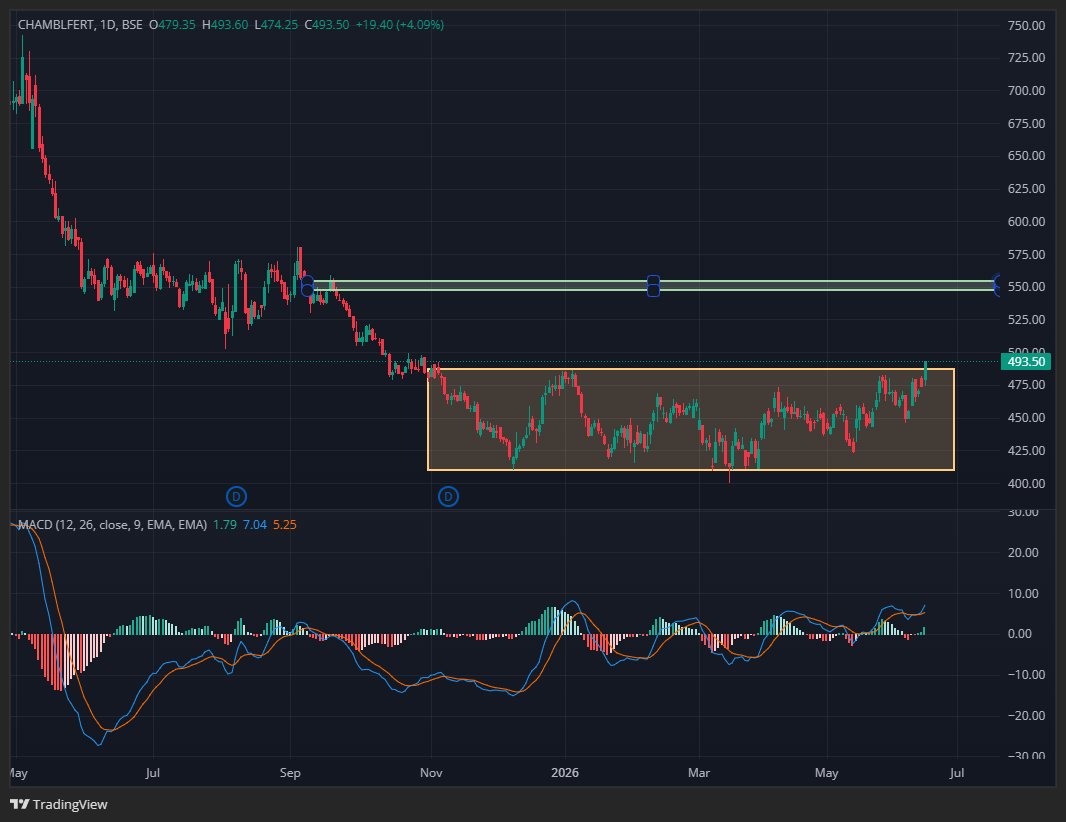Click the 493.50 current price tag
Image resolution: width=1066 pixels, height=822 pixels.
[x=1026, y=362]
